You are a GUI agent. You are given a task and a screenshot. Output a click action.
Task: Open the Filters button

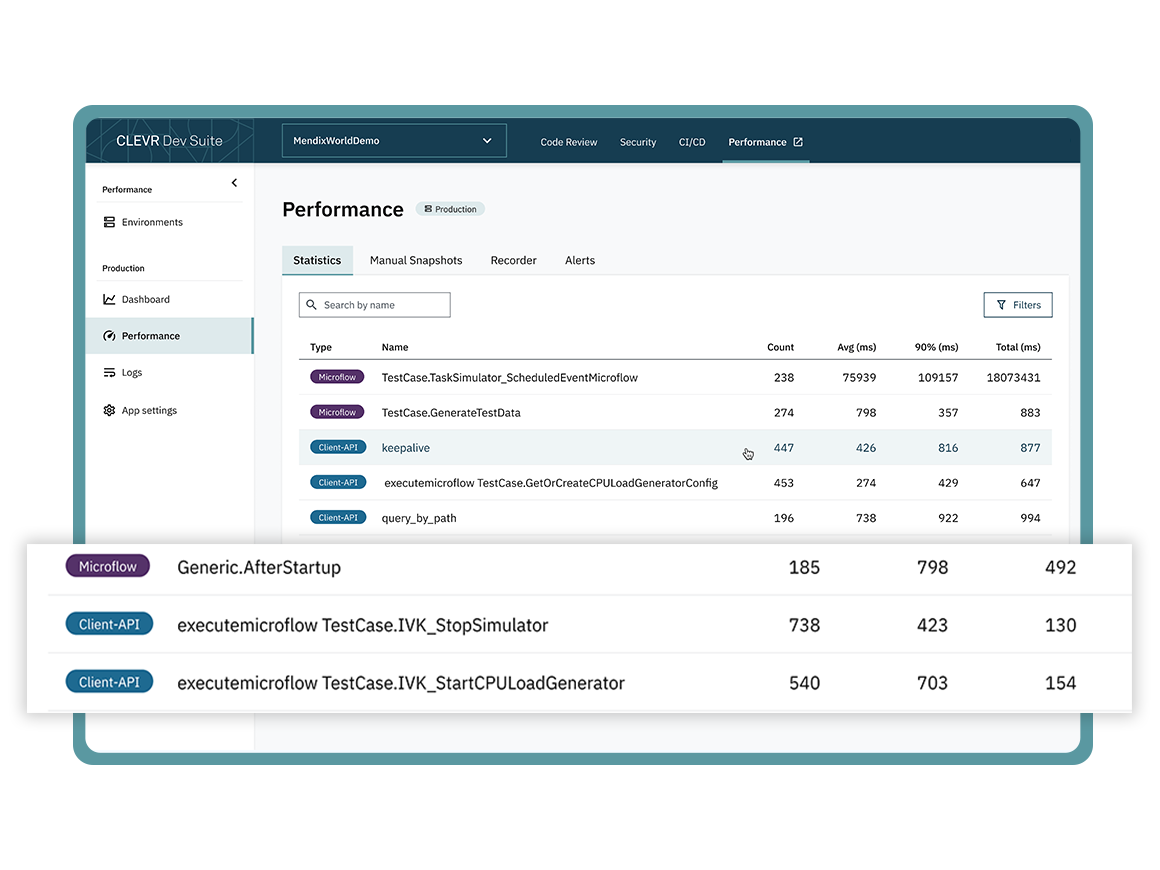(1018, 305)
